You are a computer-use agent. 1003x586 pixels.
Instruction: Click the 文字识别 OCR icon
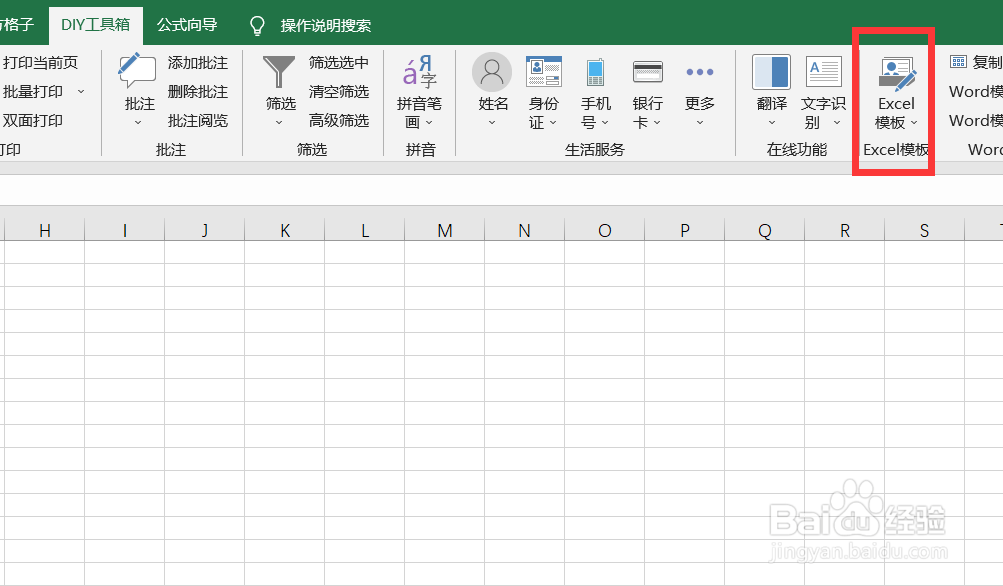(823, 72)
